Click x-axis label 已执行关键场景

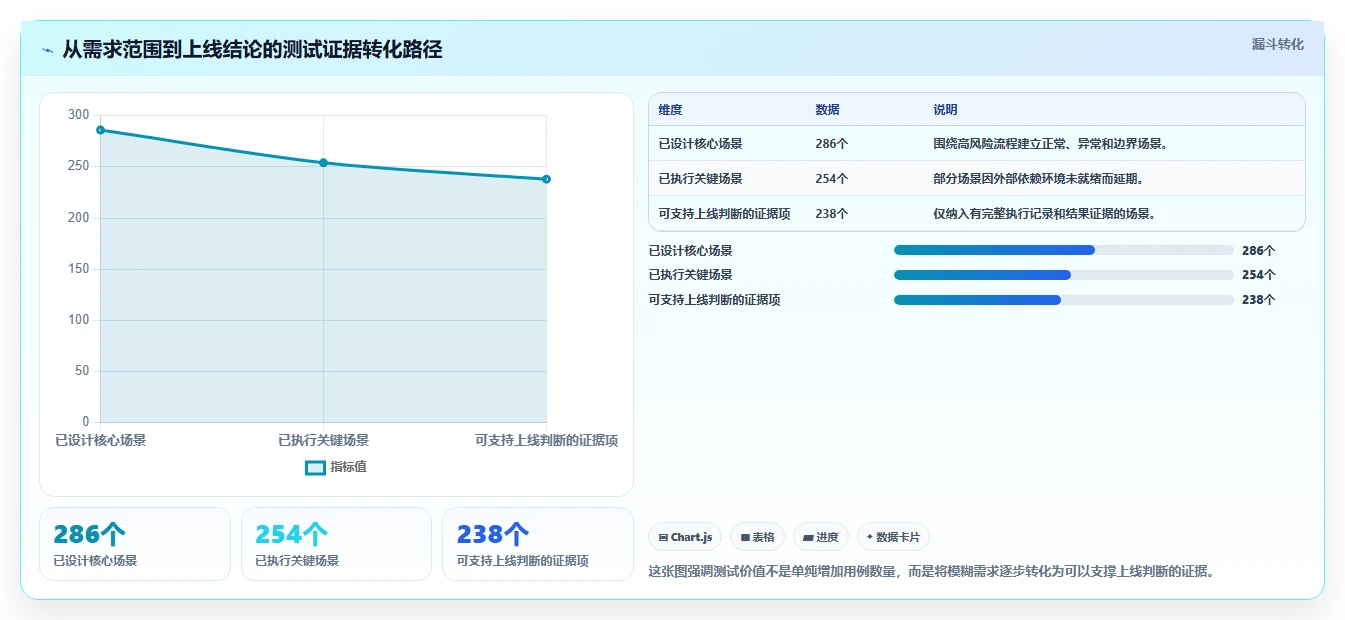323,440
